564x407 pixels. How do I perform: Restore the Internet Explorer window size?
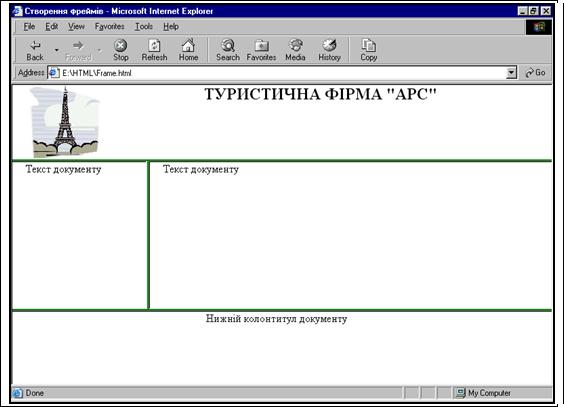tap(534, 11)
